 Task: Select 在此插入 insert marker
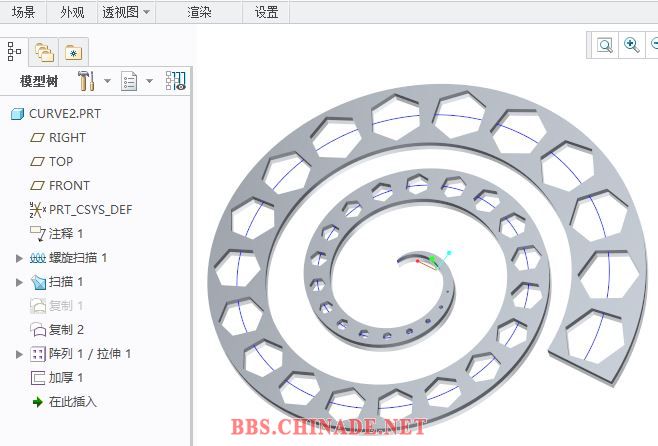tap(73, 402)
